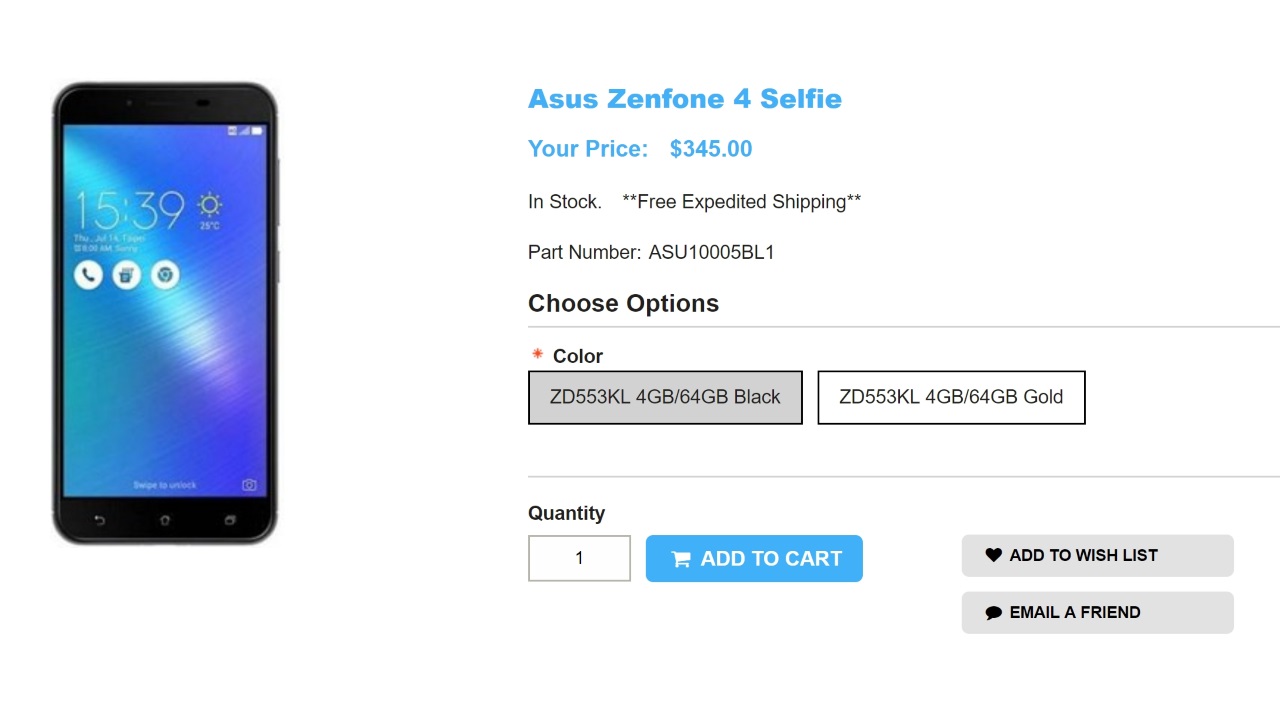Tap the phone dialer icon on the pictured screen
Screen dimensions: 1280x720
coord(88,274)
